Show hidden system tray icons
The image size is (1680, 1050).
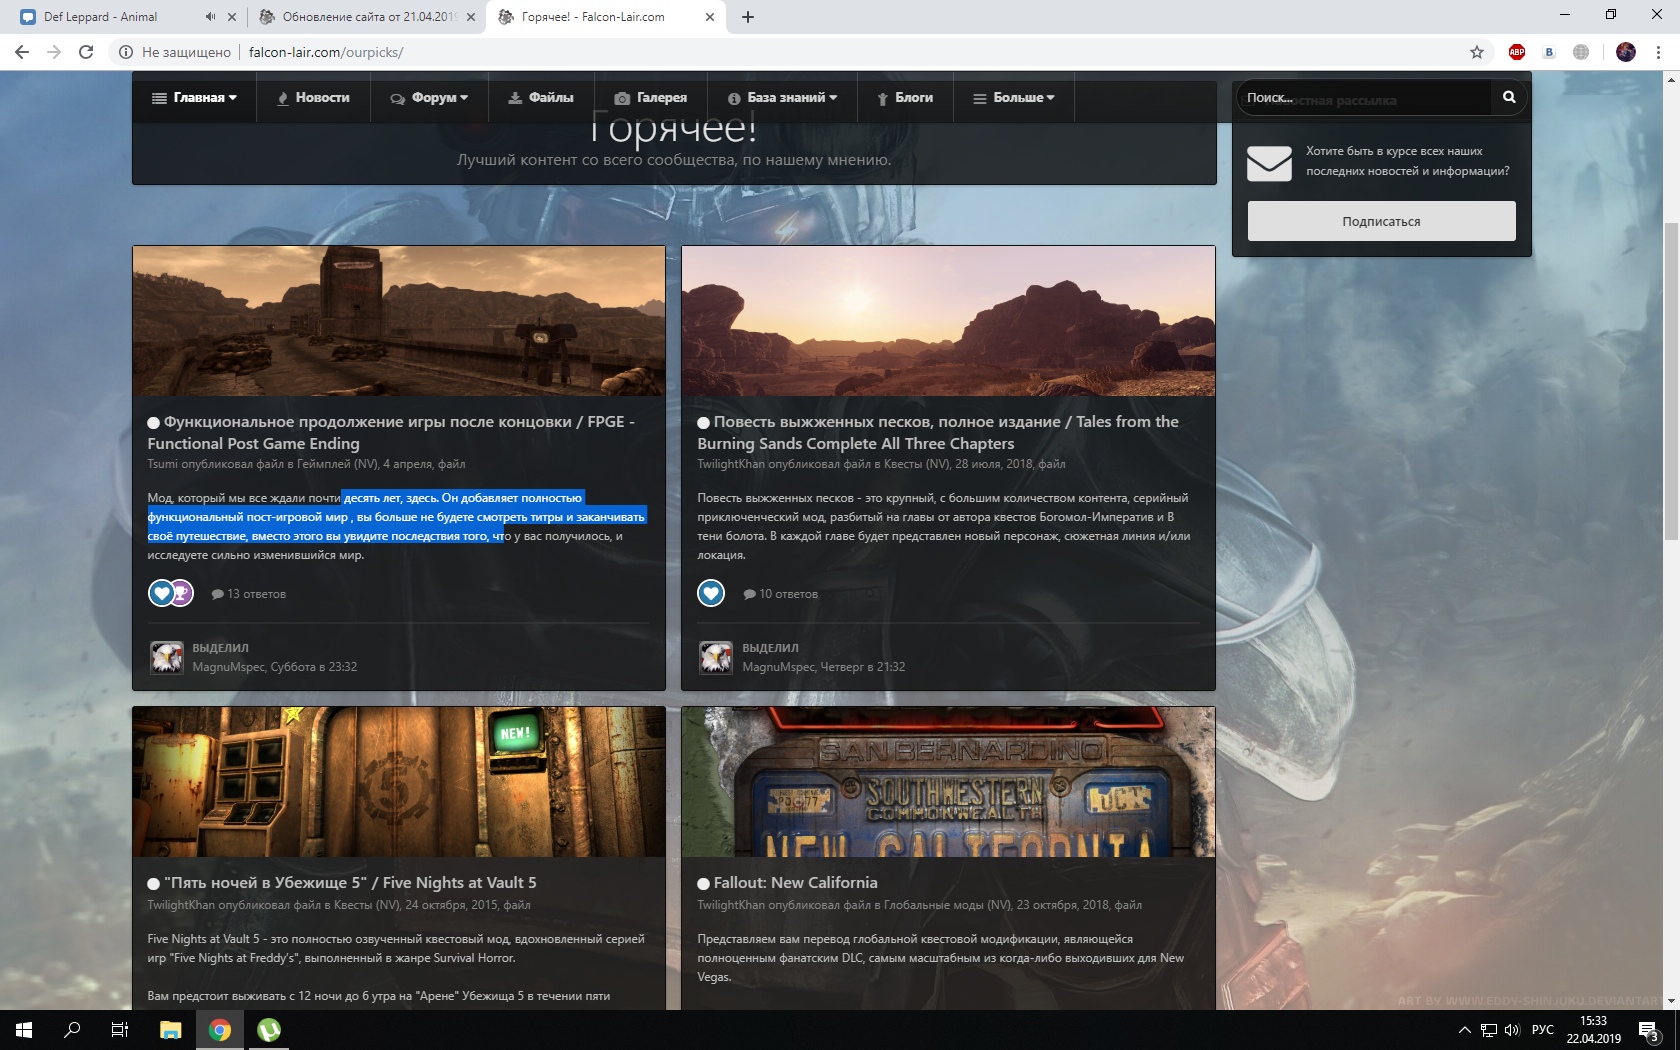pos(1464,1030)
